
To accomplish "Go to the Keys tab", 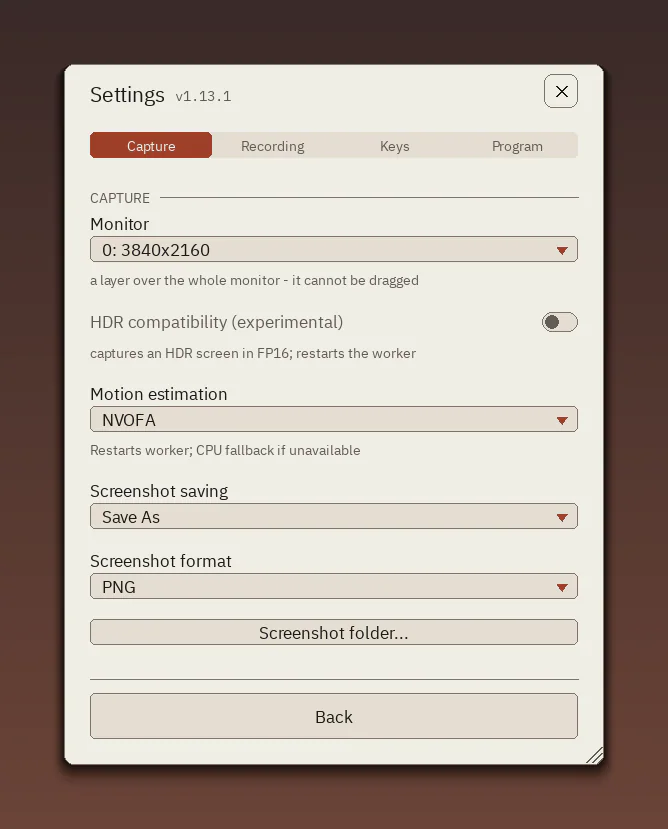I will coord(395,145).
